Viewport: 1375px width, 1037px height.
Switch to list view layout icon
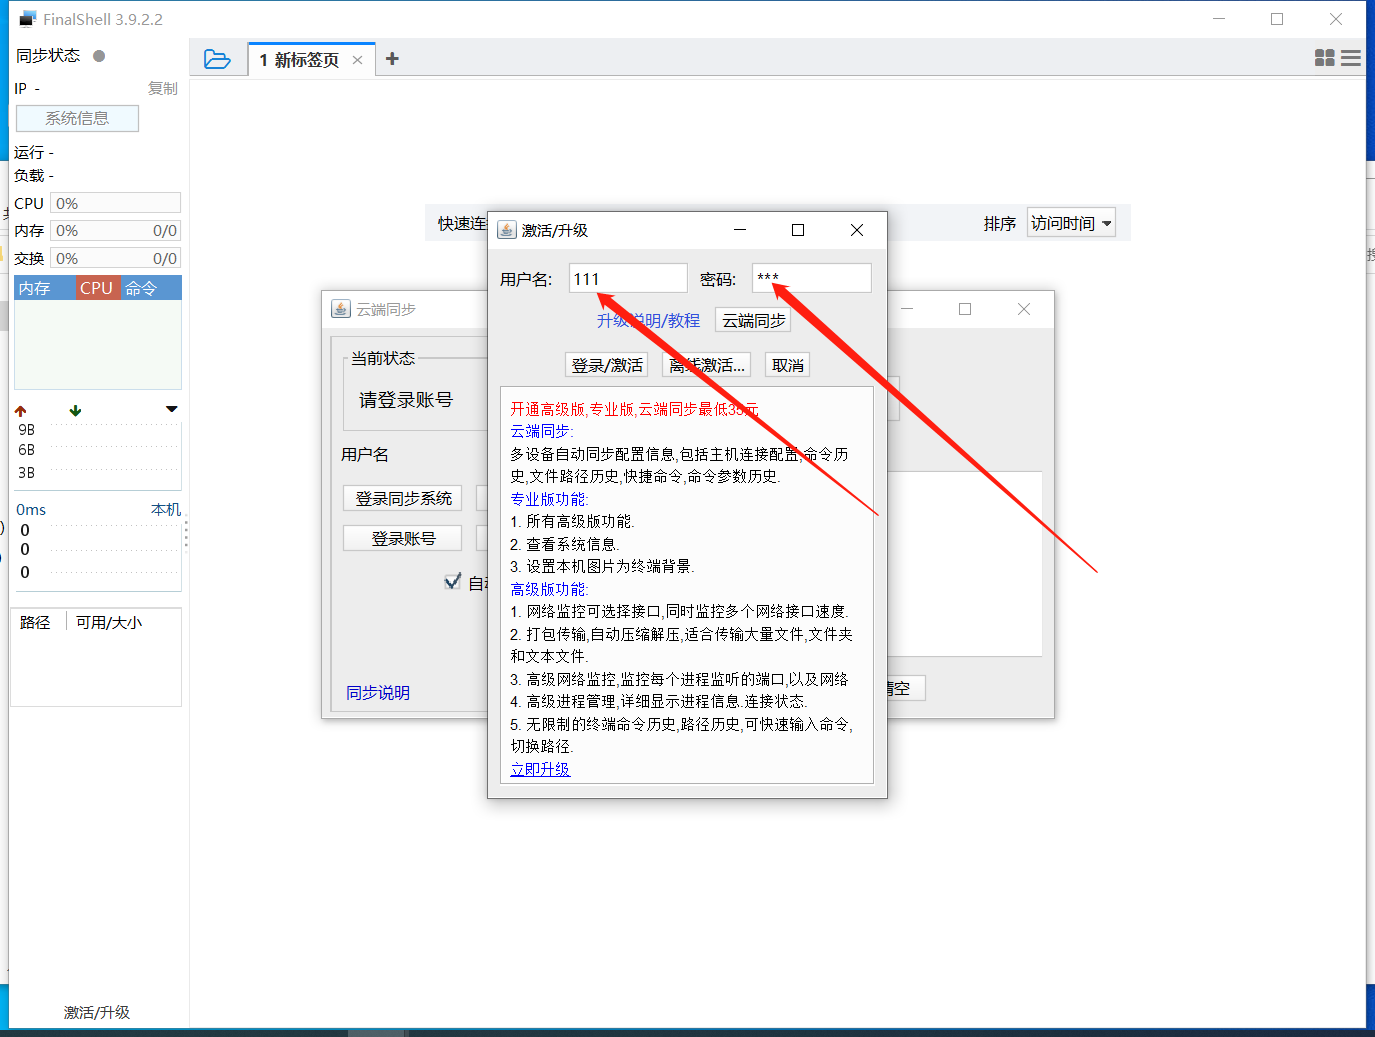click(1351, 58)
